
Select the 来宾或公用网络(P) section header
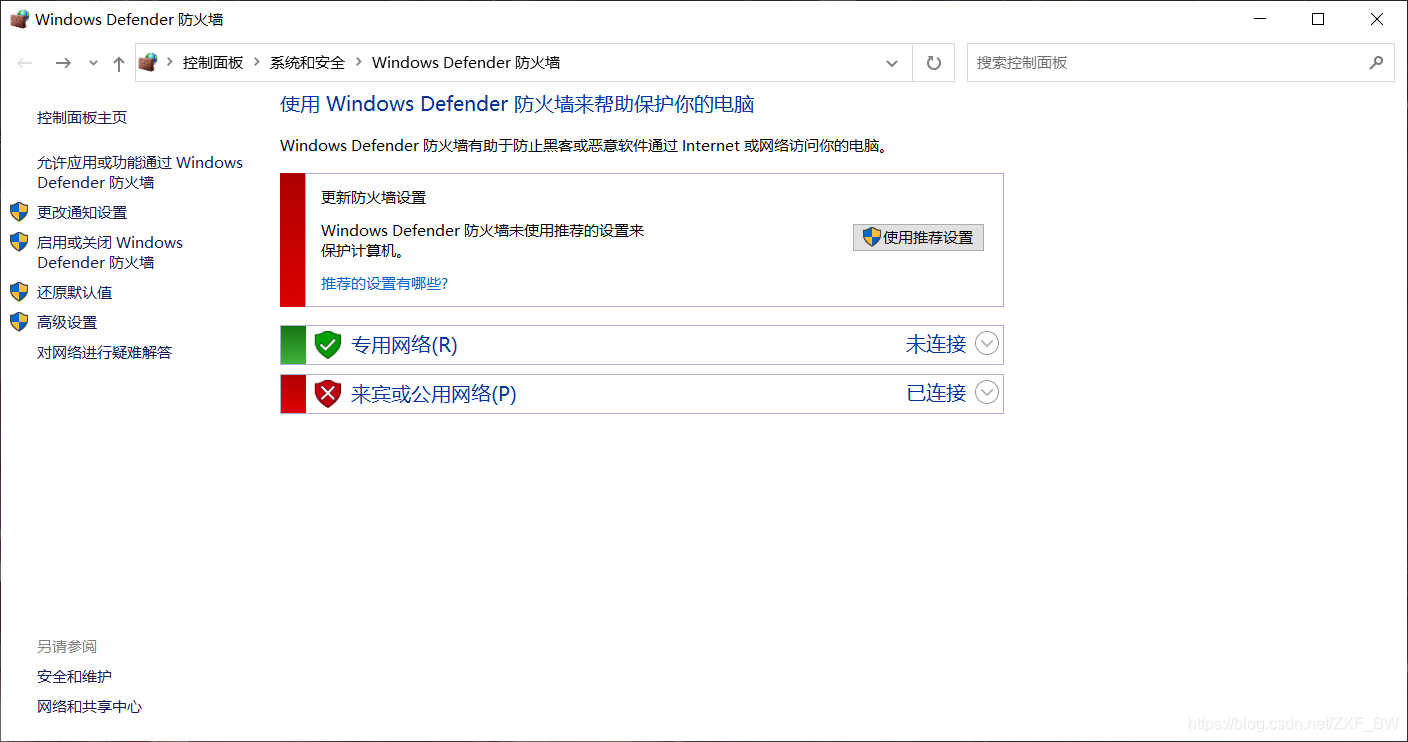point(434,394)
